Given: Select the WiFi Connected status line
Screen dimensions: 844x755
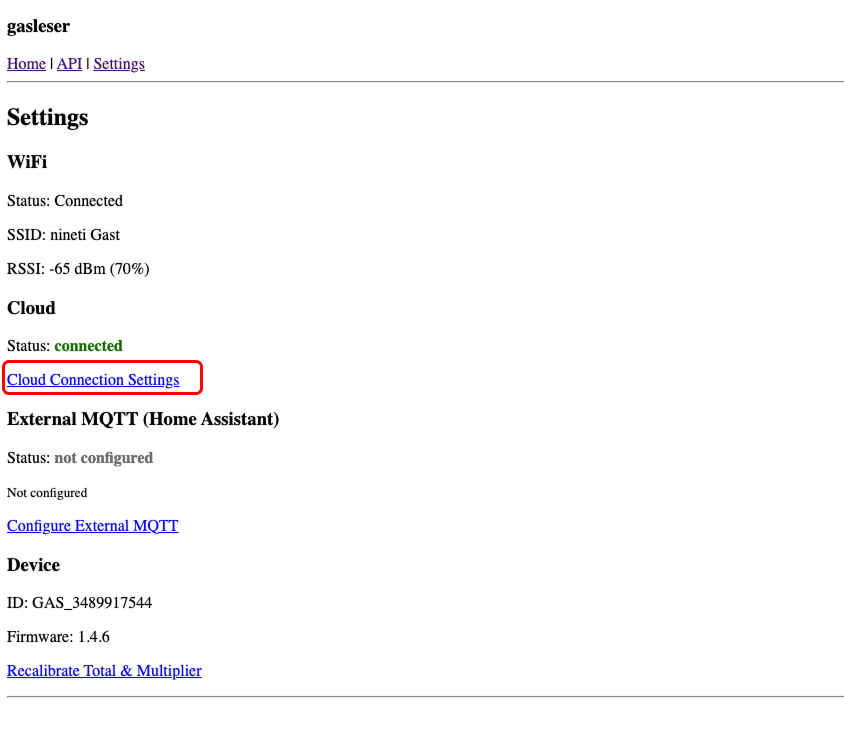Looking at the screenshot, I should [x=64, y=200].
